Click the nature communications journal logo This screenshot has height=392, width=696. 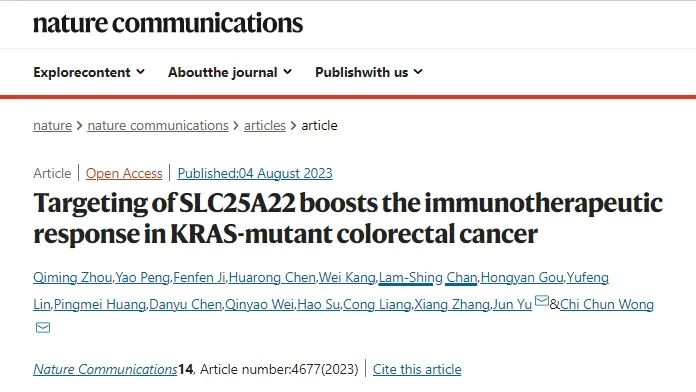tap(168, 23)
